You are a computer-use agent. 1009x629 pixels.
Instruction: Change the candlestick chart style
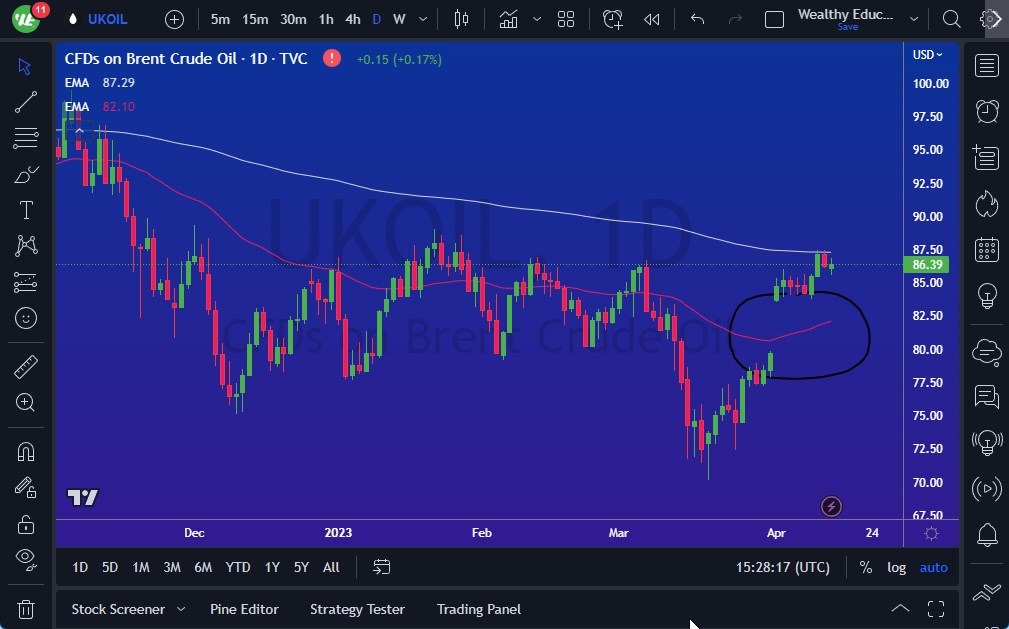[461, 19]
